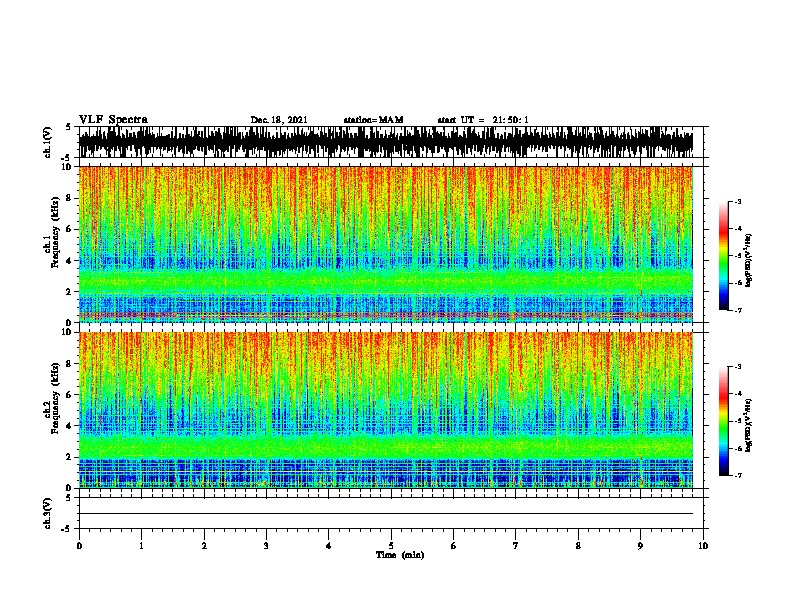Click the "3" tick on the time axis
This screenshot has width=792, height=612.
pos(266,546)
